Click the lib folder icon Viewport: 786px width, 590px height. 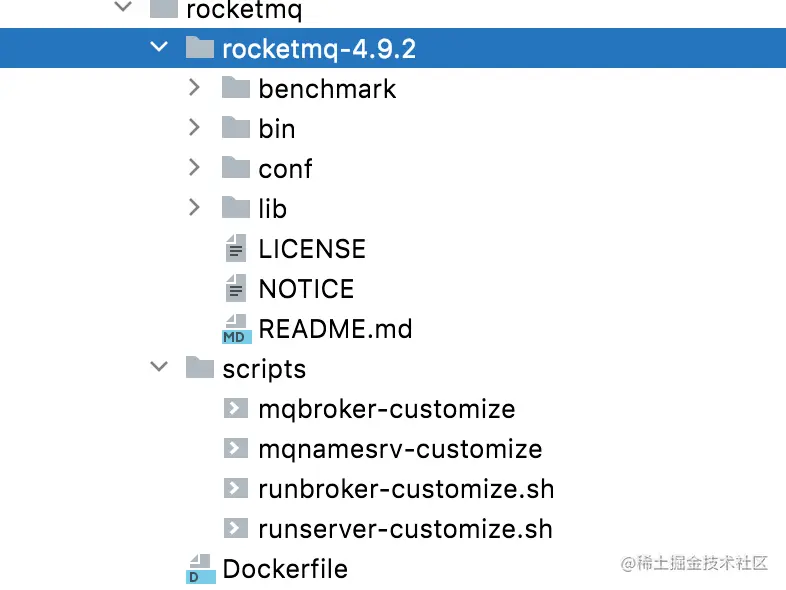pos(236,207)
